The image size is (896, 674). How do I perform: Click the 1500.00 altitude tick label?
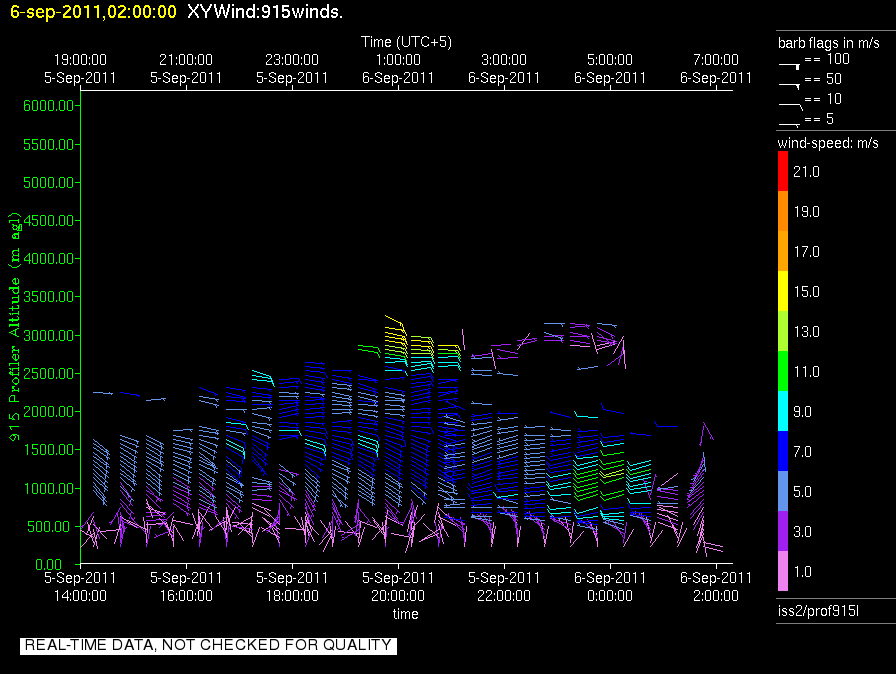pyautogui.click(x=49, y=450)
